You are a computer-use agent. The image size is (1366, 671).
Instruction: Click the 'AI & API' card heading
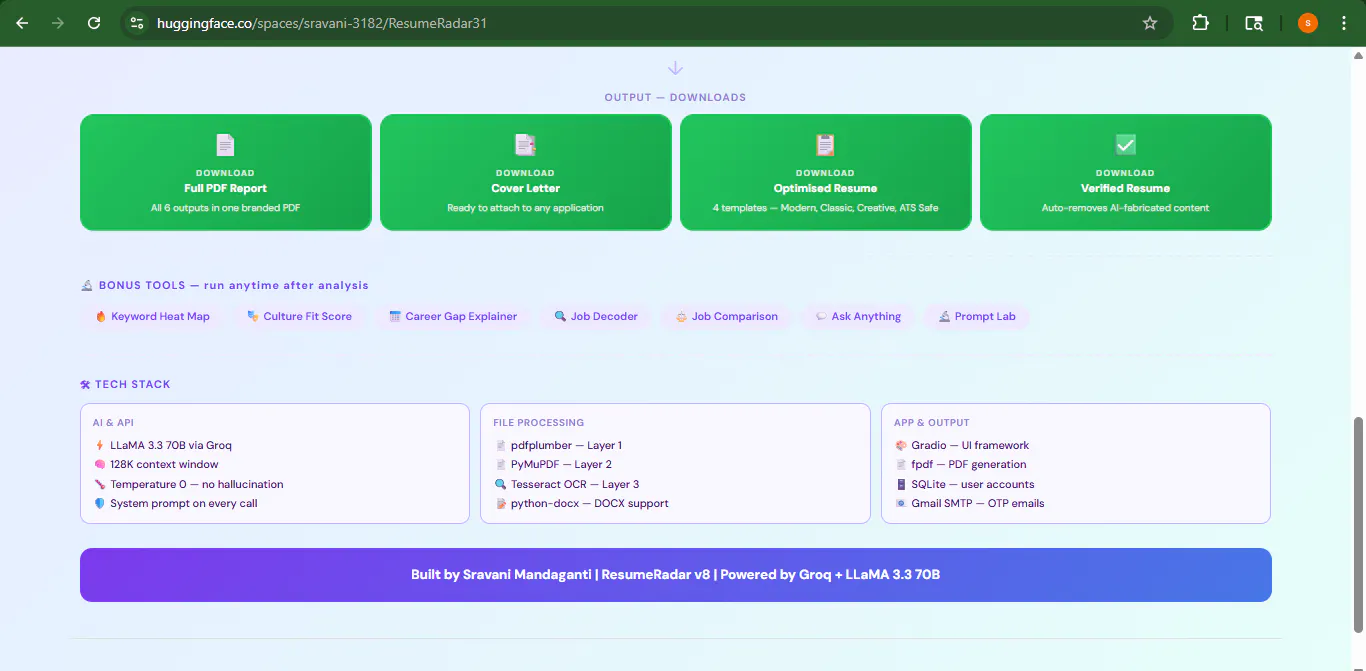pos(113,422)
